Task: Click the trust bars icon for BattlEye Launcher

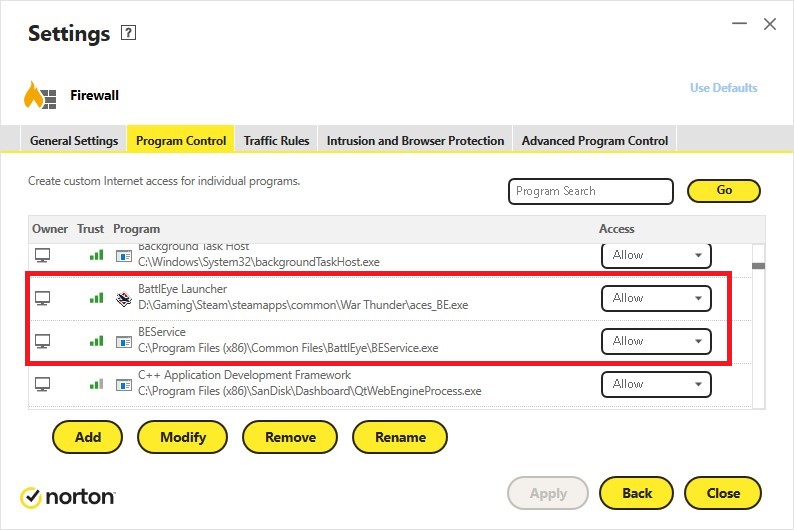Action: pos(96,298)
